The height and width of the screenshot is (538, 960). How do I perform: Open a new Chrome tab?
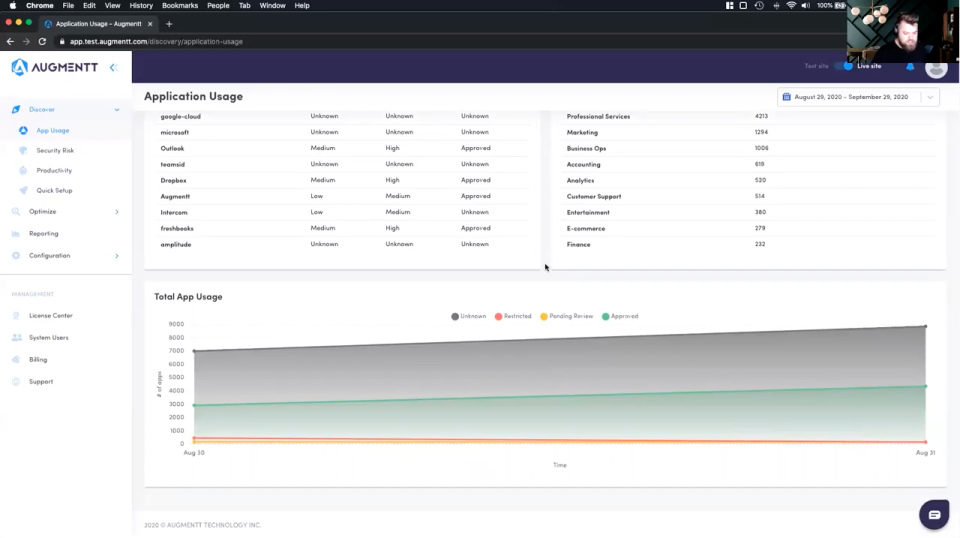pyautogui.click(x=169, y=24)
